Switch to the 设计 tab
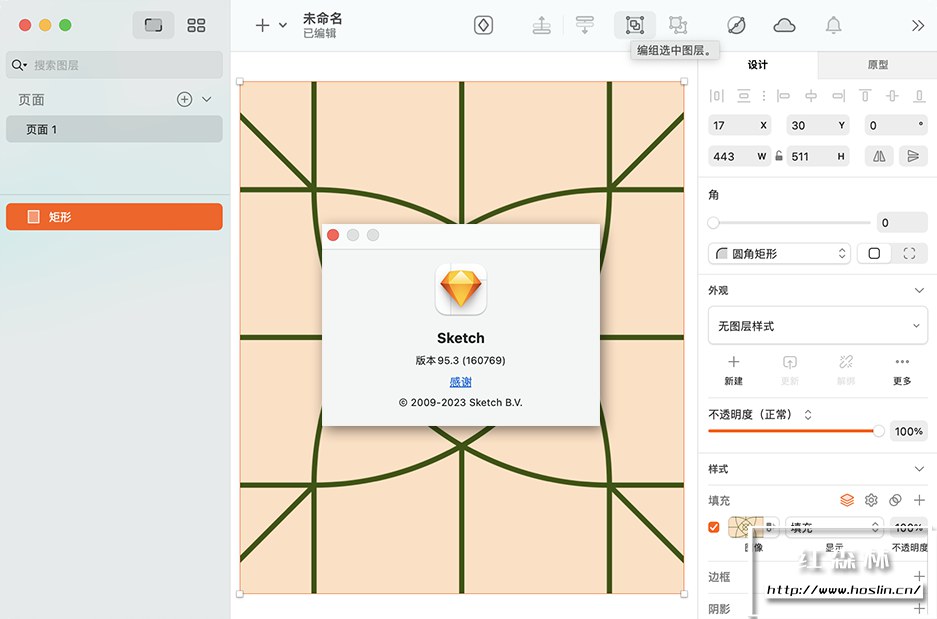937x619 pixels. coord(758,65)
